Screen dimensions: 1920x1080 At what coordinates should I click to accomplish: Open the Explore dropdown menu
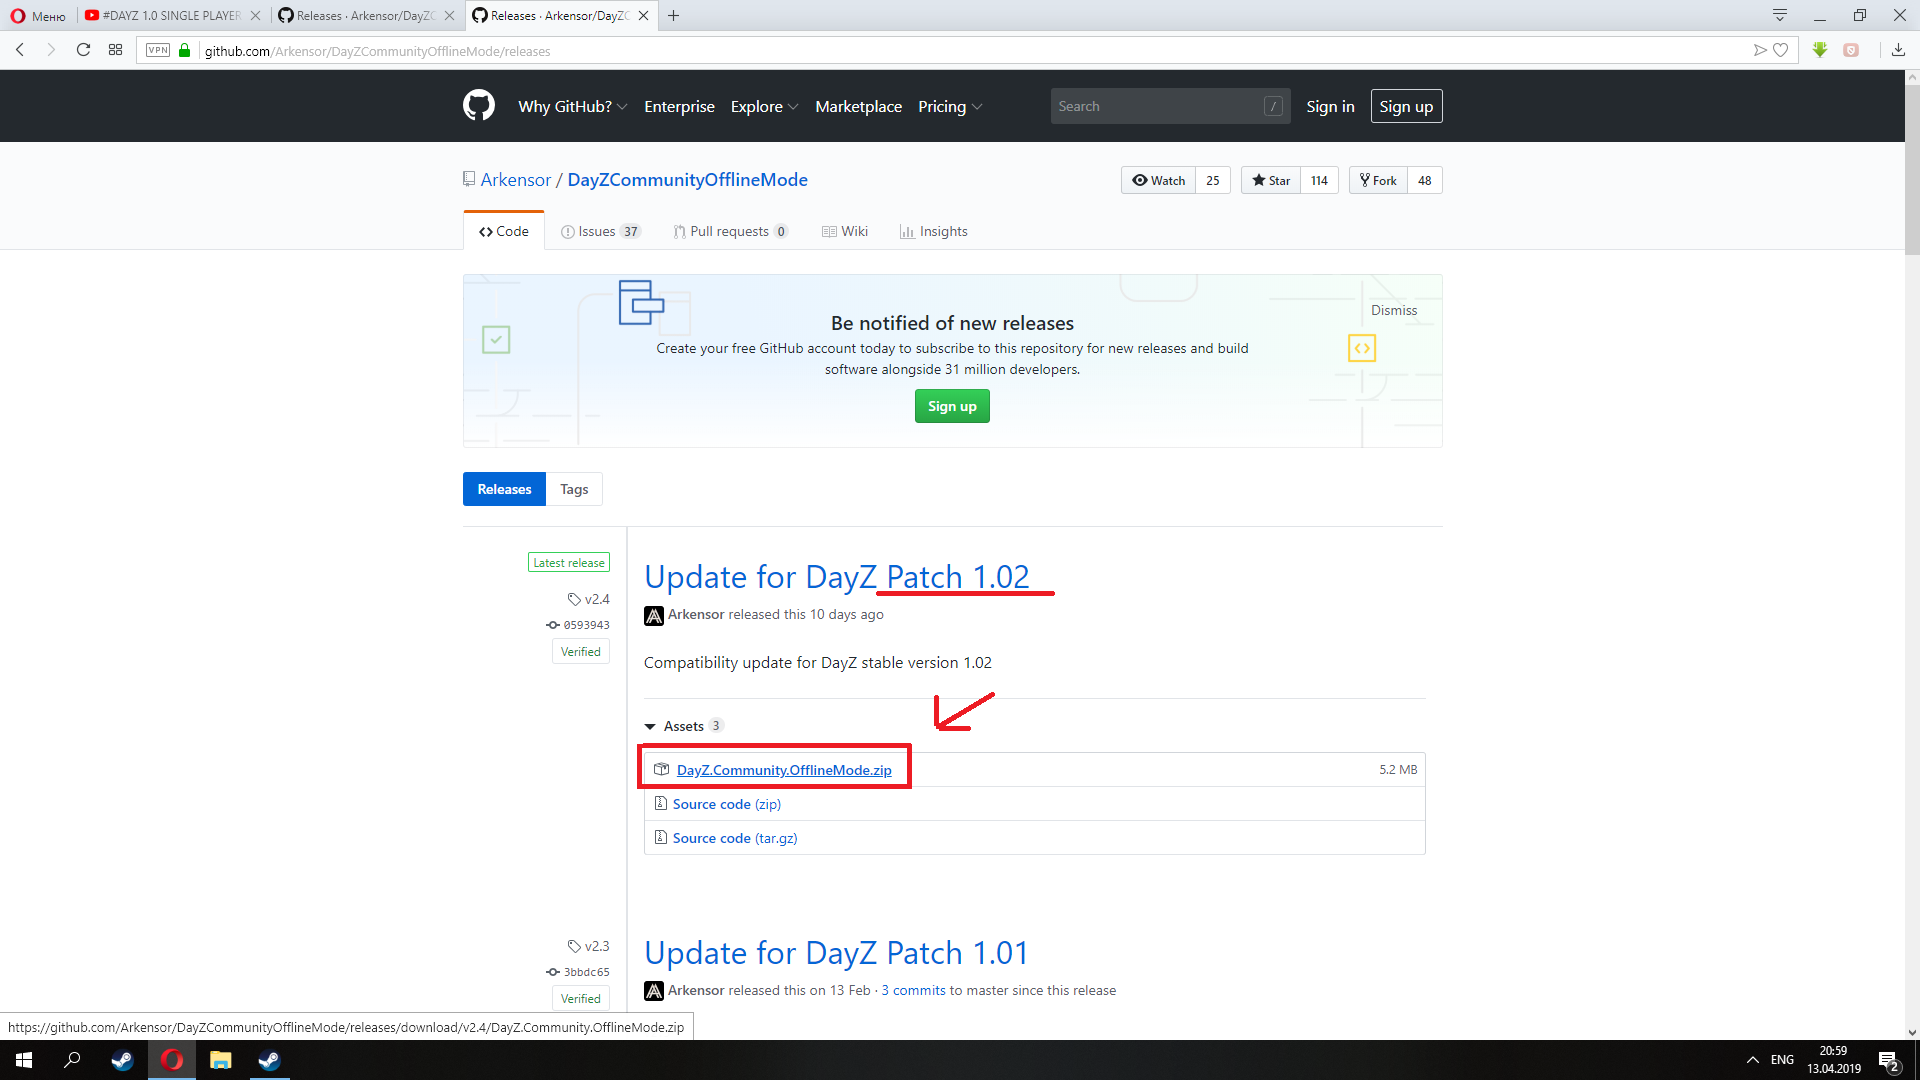coord(764,106)
